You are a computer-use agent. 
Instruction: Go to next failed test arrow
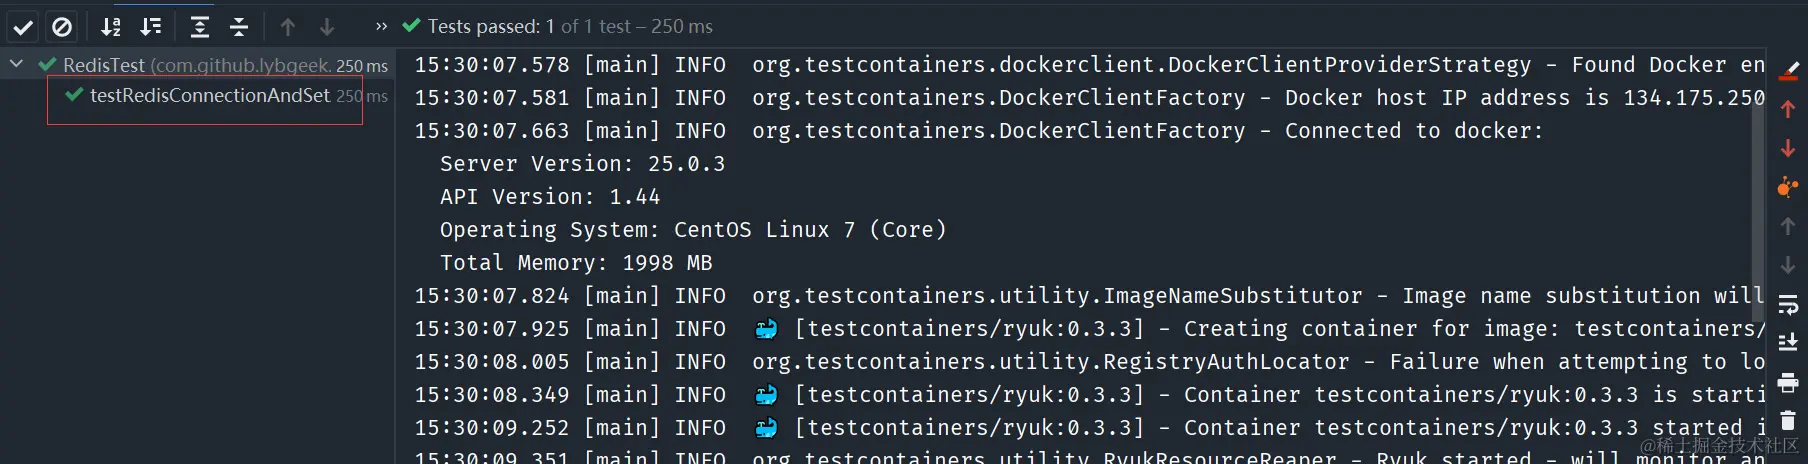point(327,27)
